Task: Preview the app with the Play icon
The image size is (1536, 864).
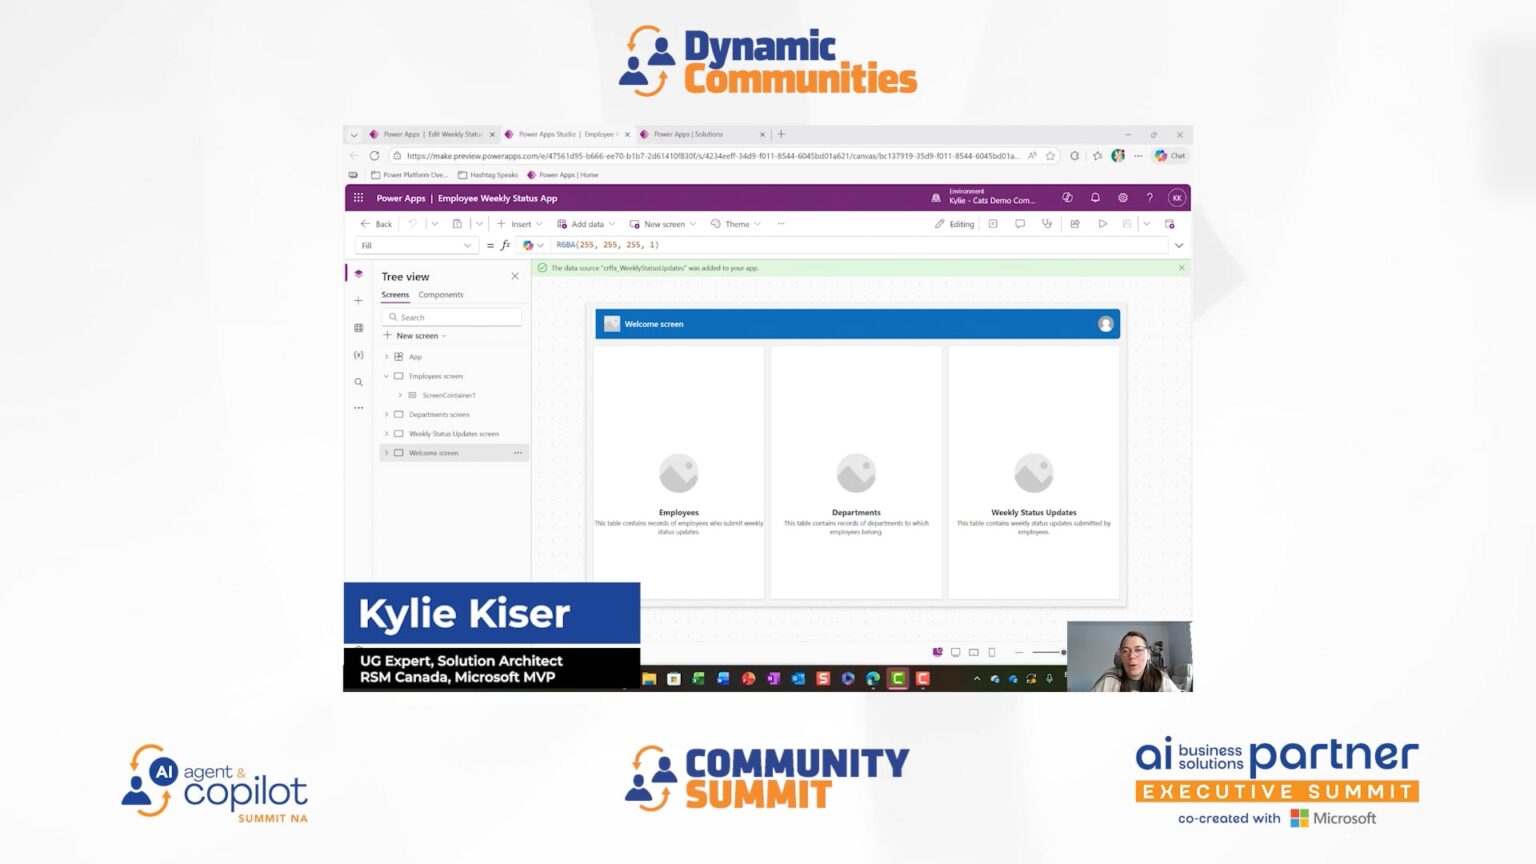Action: pyautogui.click(x=1103, y=224)
